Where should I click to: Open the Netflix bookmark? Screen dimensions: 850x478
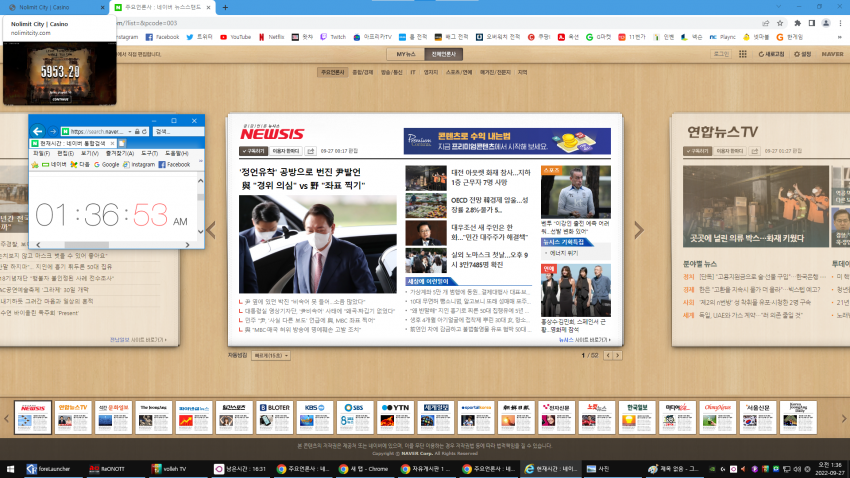[x=272, y=37]
